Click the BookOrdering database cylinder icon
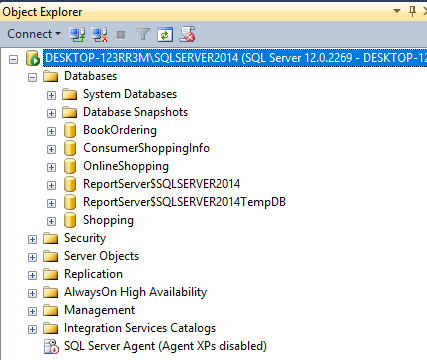This screenshot has width=427, height=360. click(70, 130)
